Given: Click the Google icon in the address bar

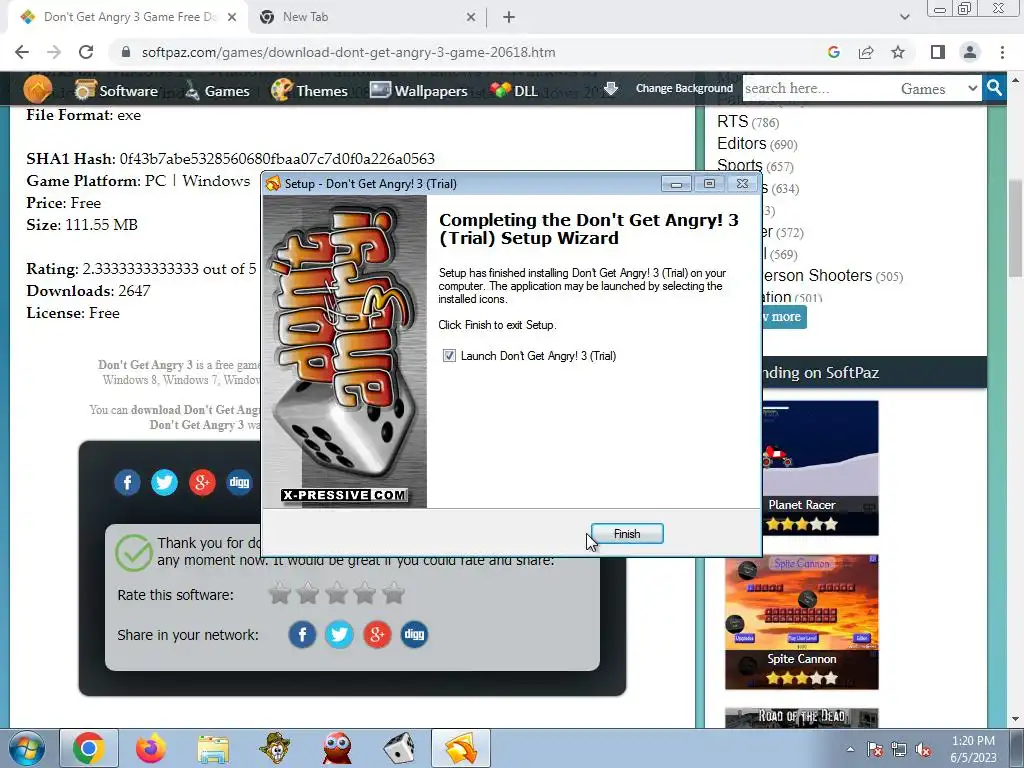Looking at the screenshot, I should 833,52.
